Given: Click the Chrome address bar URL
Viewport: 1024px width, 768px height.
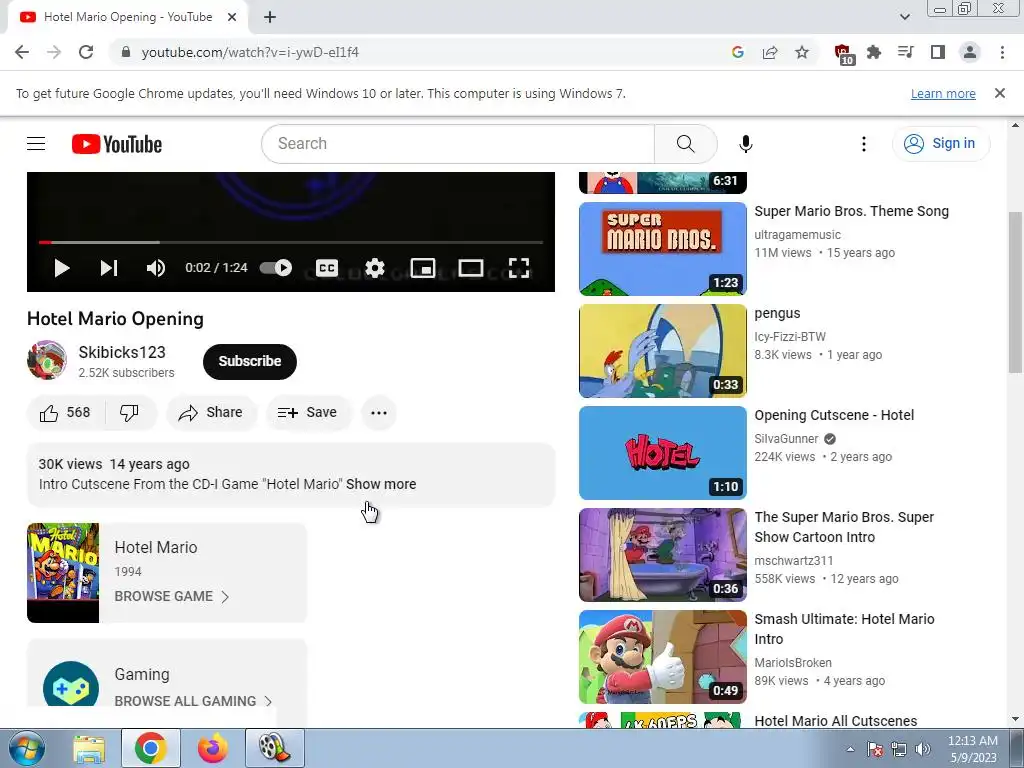Looking at the screenshot, I should click(x=250, y=52).
